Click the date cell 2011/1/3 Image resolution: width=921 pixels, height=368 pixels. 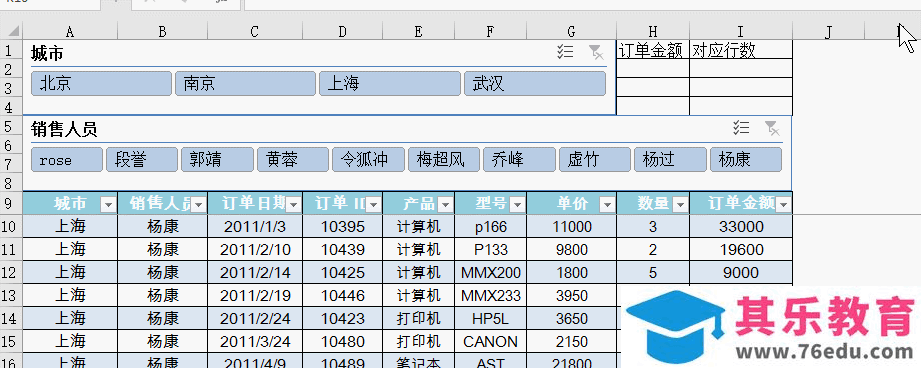point(255,227)
